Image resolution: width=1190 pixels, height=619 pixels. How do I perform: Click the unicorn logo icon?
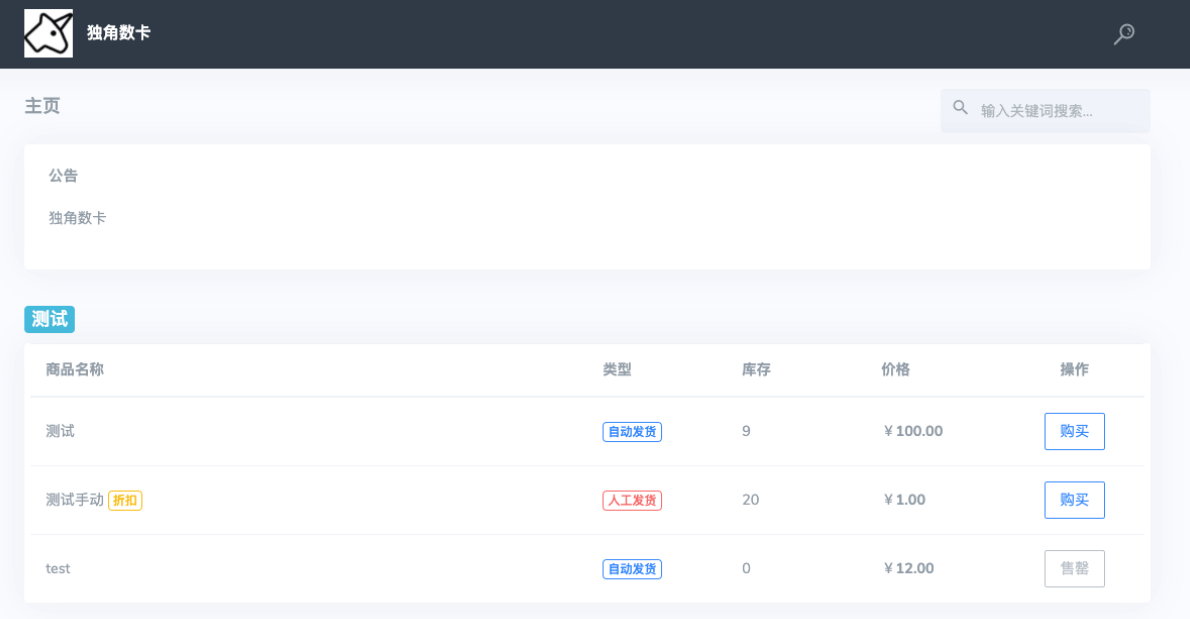[48, 33]
